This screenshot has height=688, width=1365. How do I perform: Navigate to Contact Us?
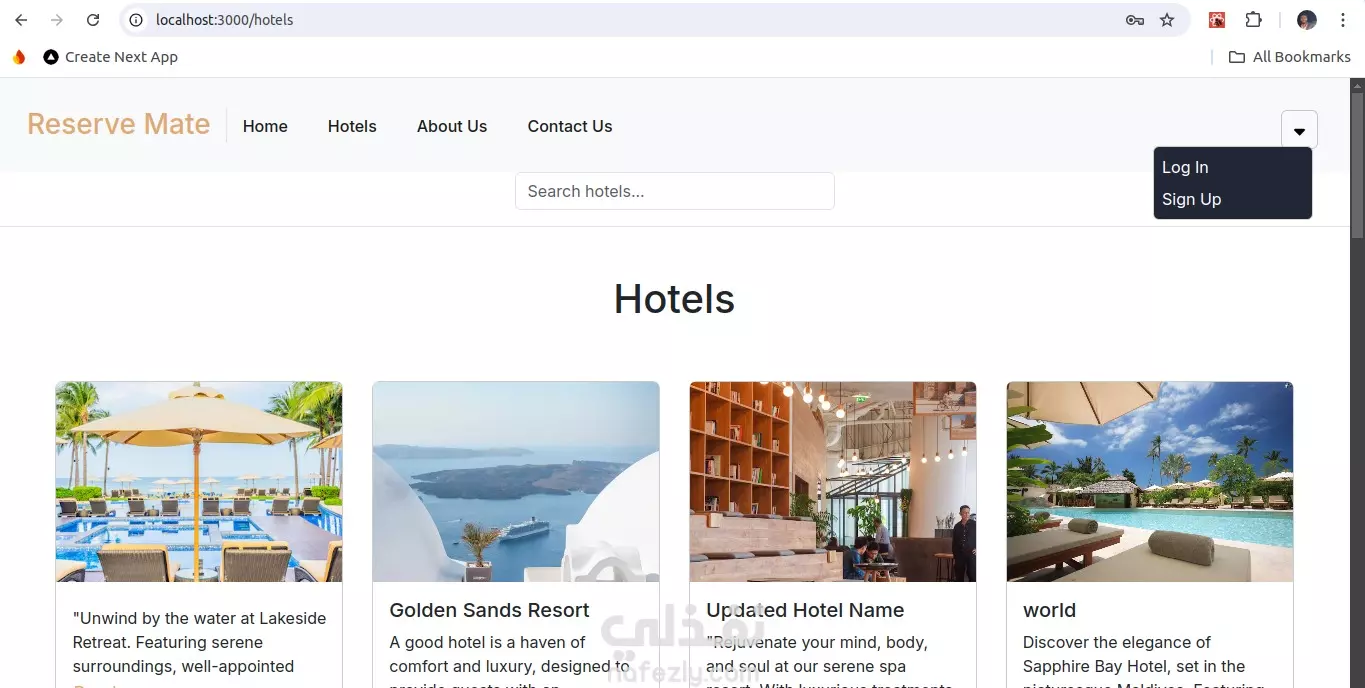coord(570,126)
